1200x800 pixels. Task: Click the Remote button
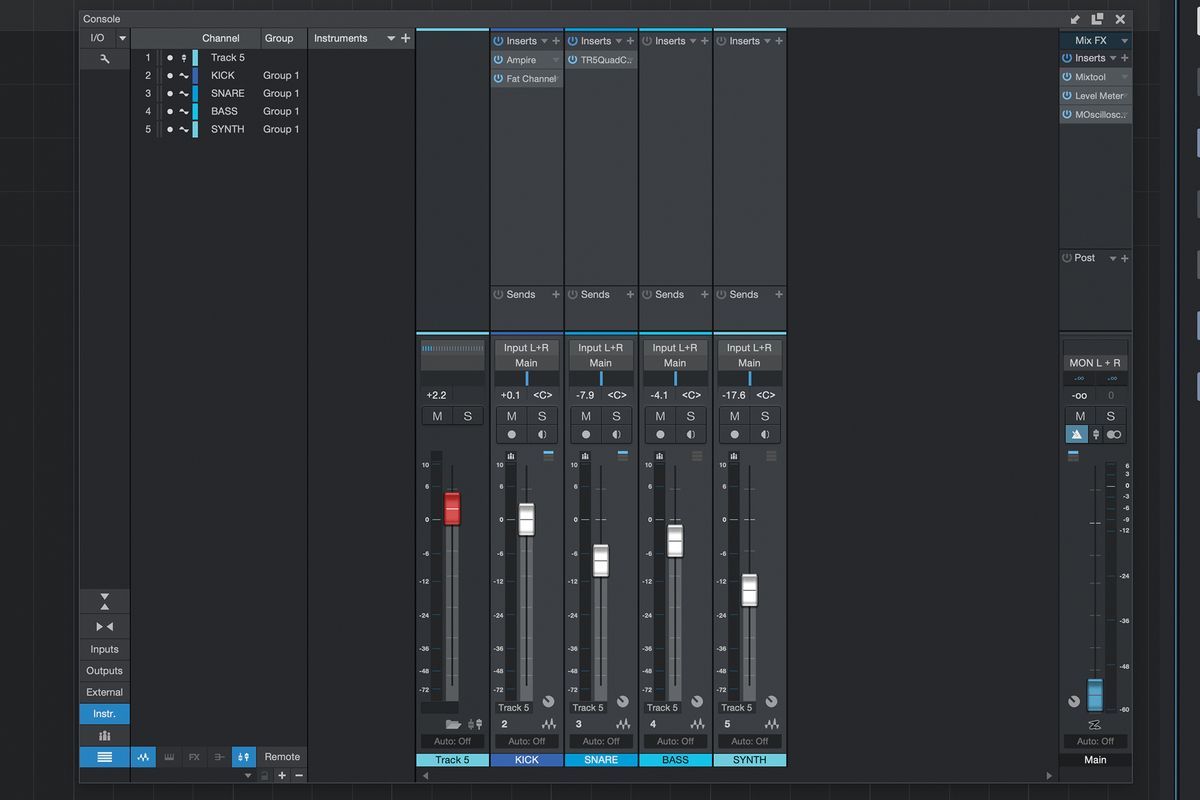[282, 757]
